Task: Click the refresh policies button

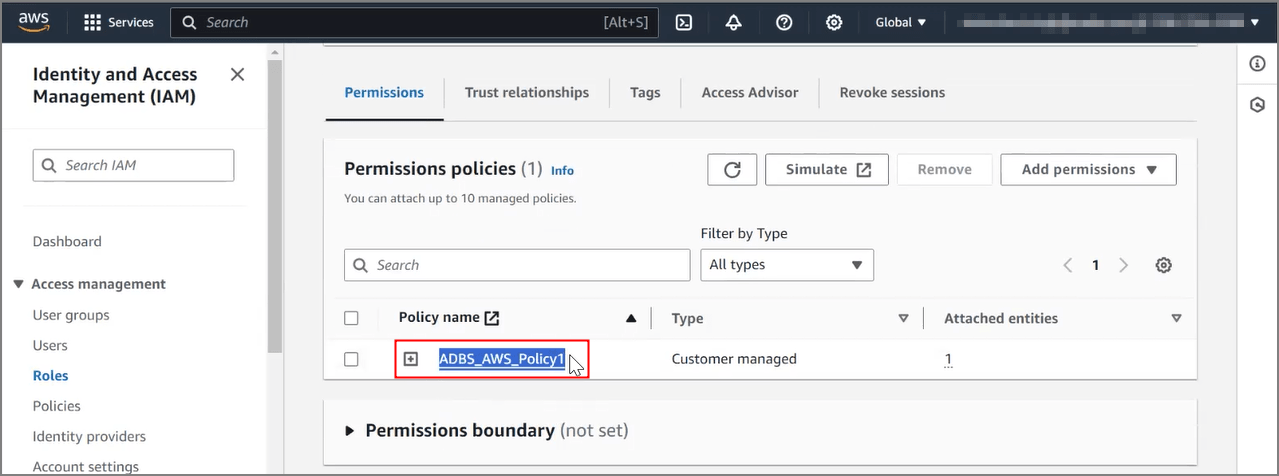Action: click(732, 170)
